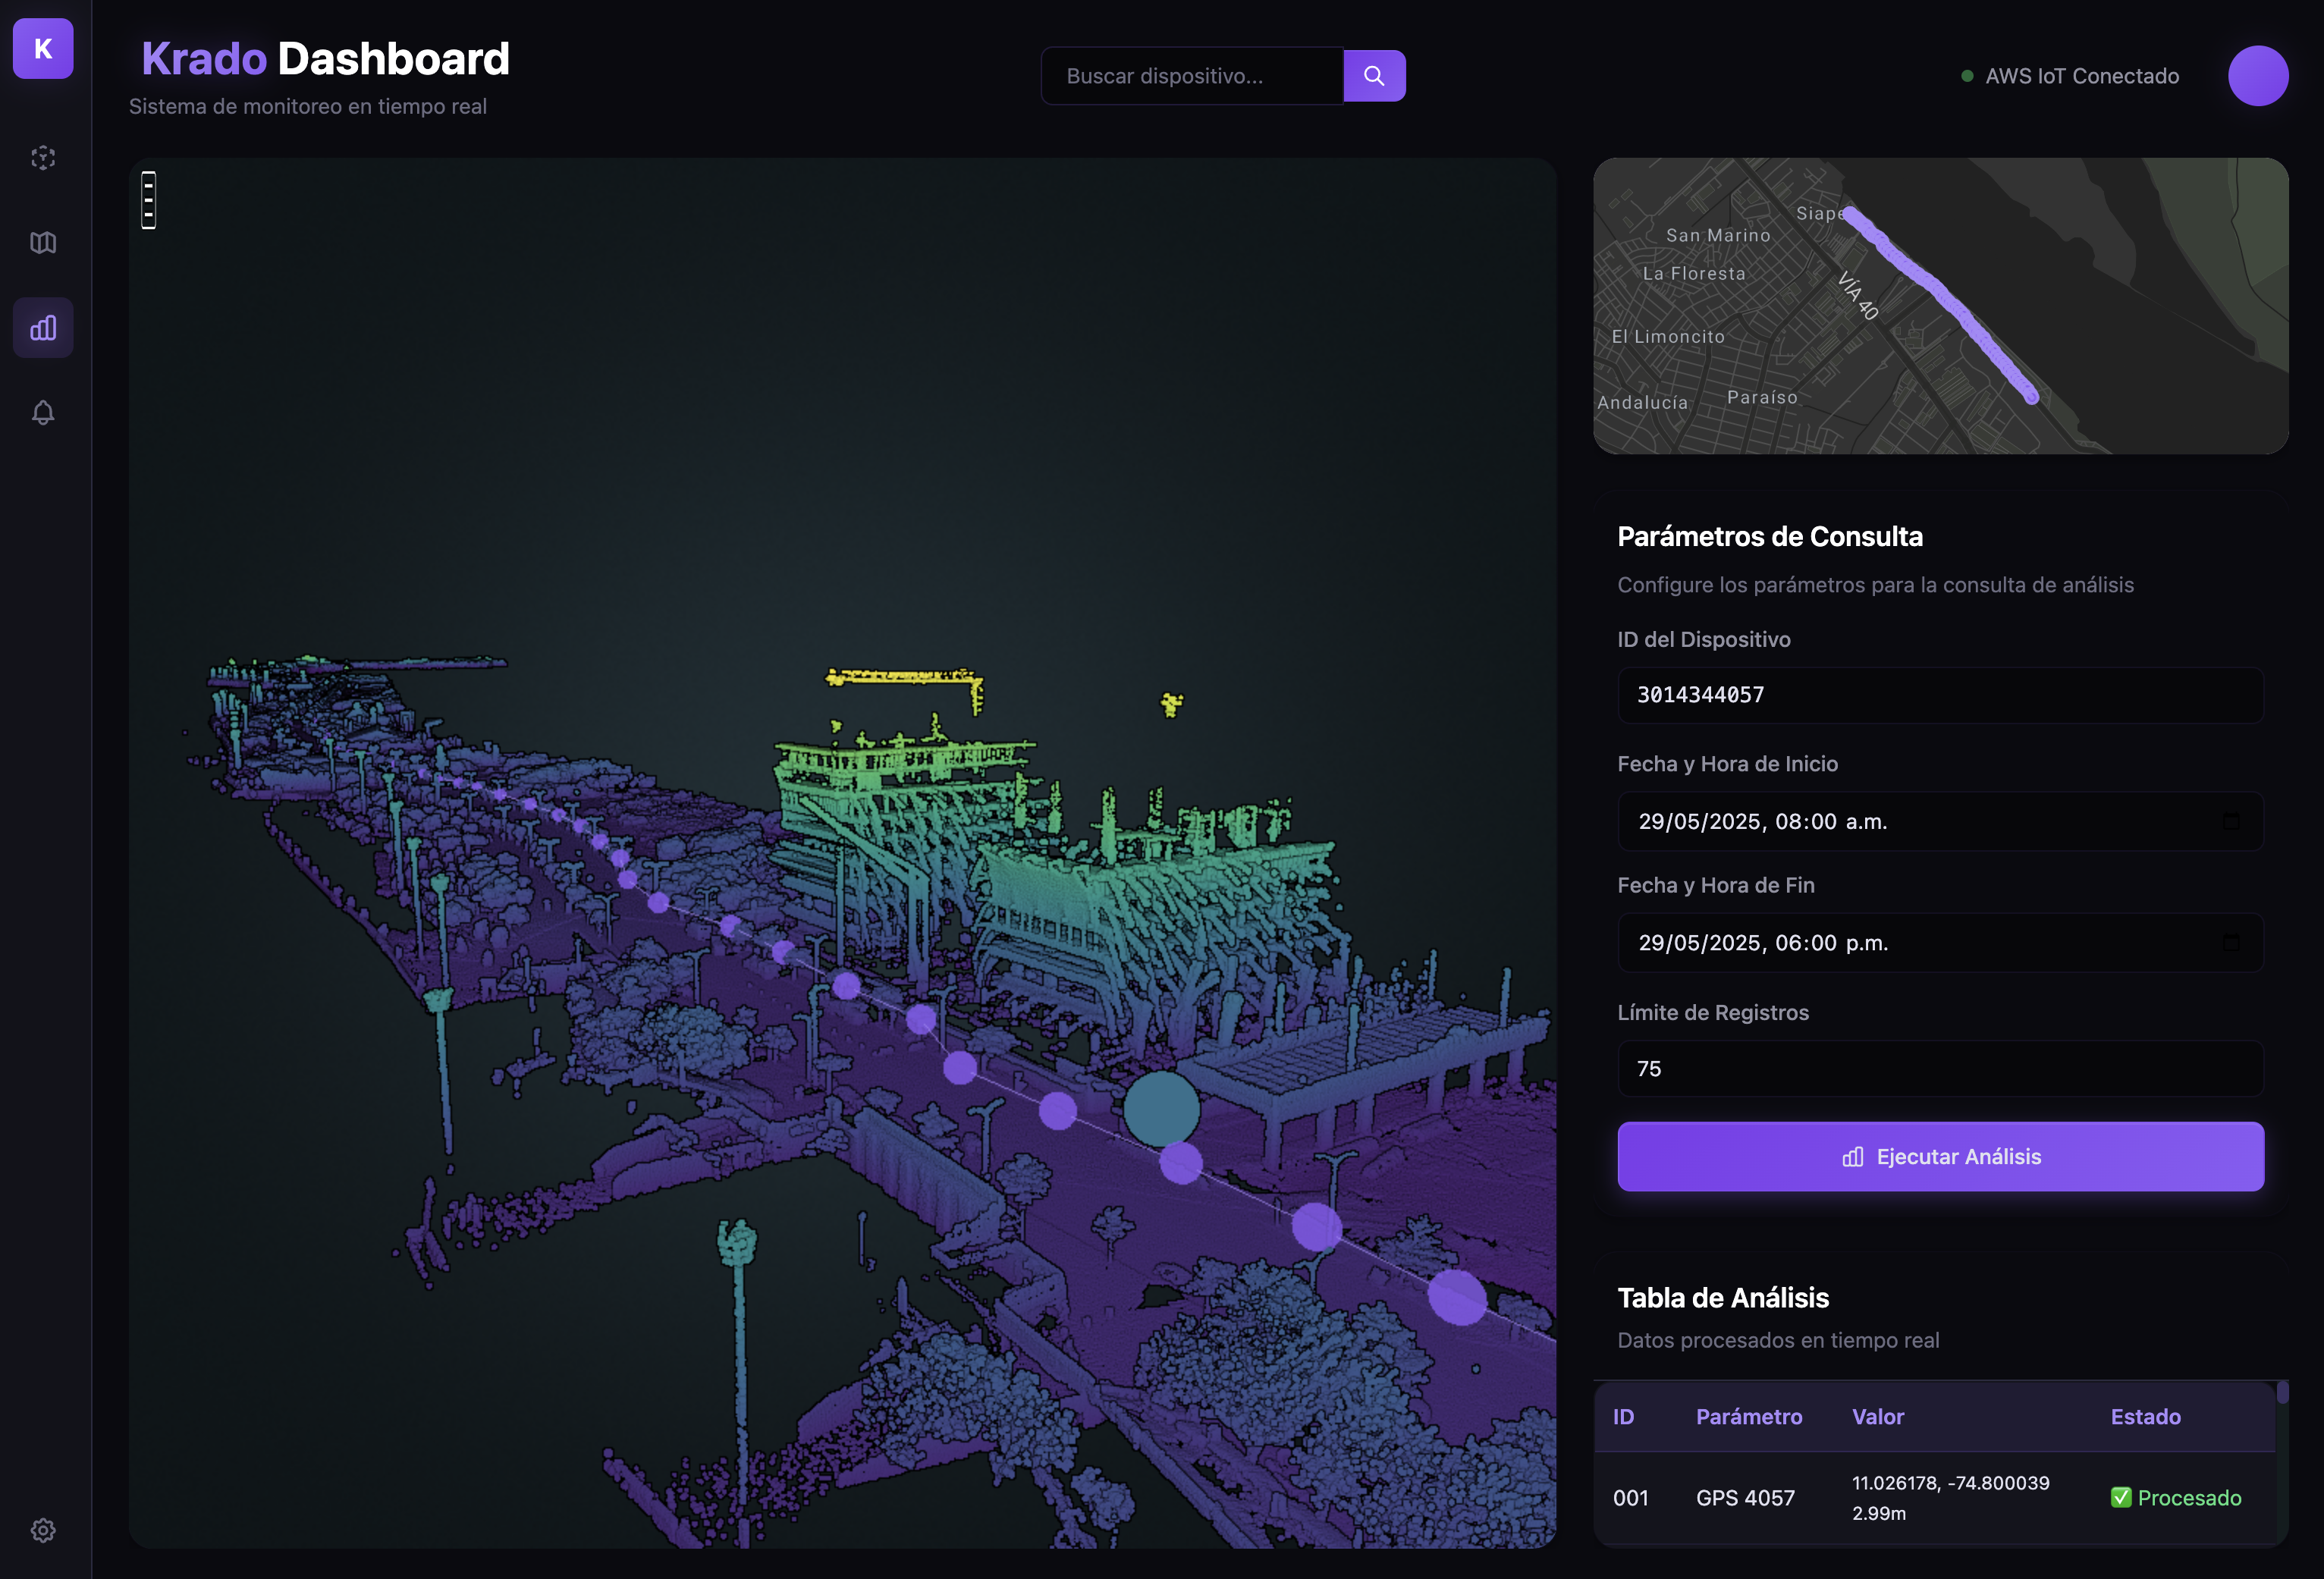The height and width of the screenshot is (1579, 2324).
Task: Click the Vía 40 route map thumbnail
Action: [x=1941, y=304]
